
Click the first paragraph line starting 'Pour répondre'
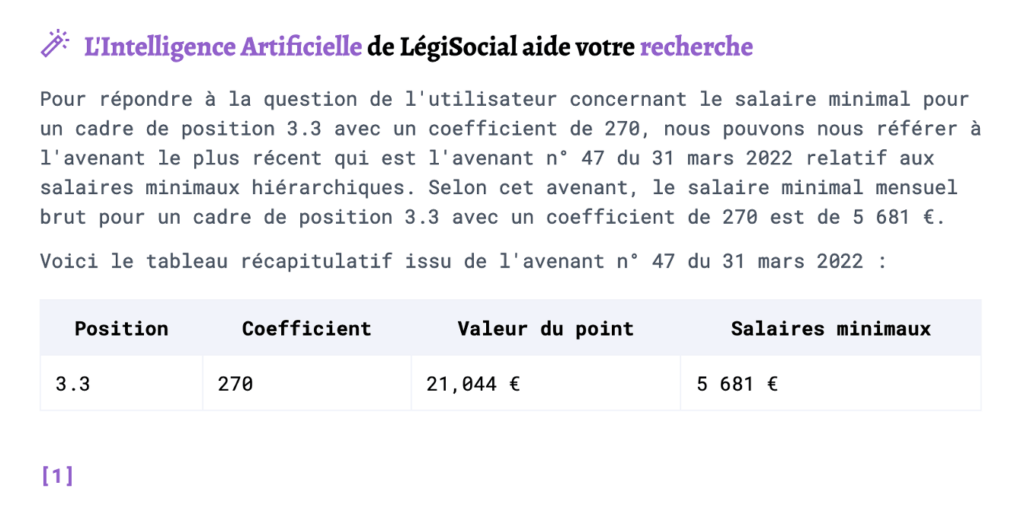coord(505,99)
